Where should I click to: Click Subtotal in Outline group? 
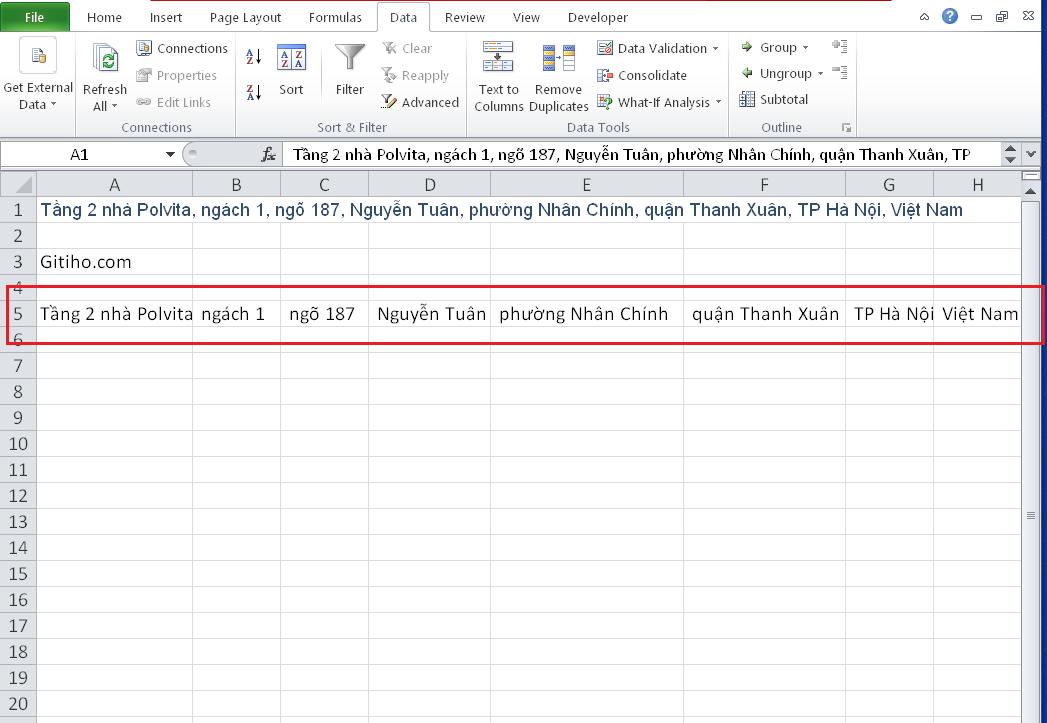click(775, 99)
